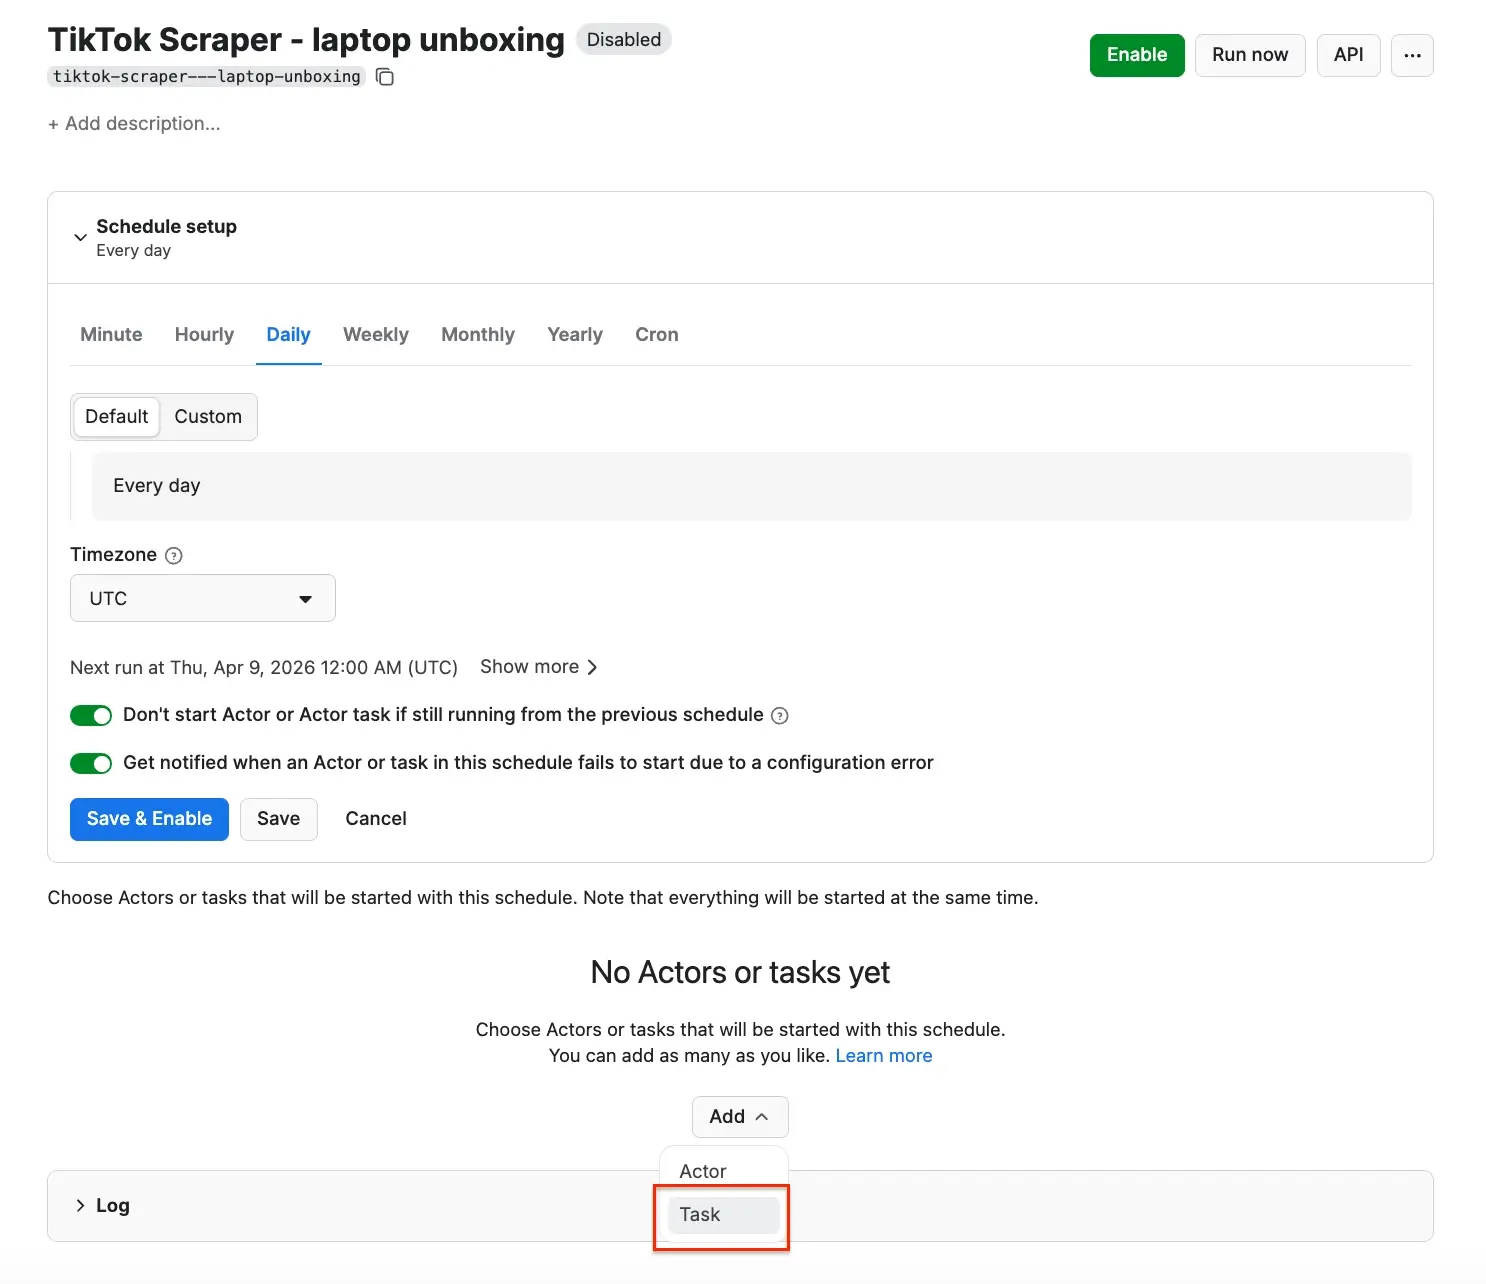Viewport: 1486px width, 1284px height.
Task: Click the Every day schedule preview box
Action: click(x=752, y=486)
